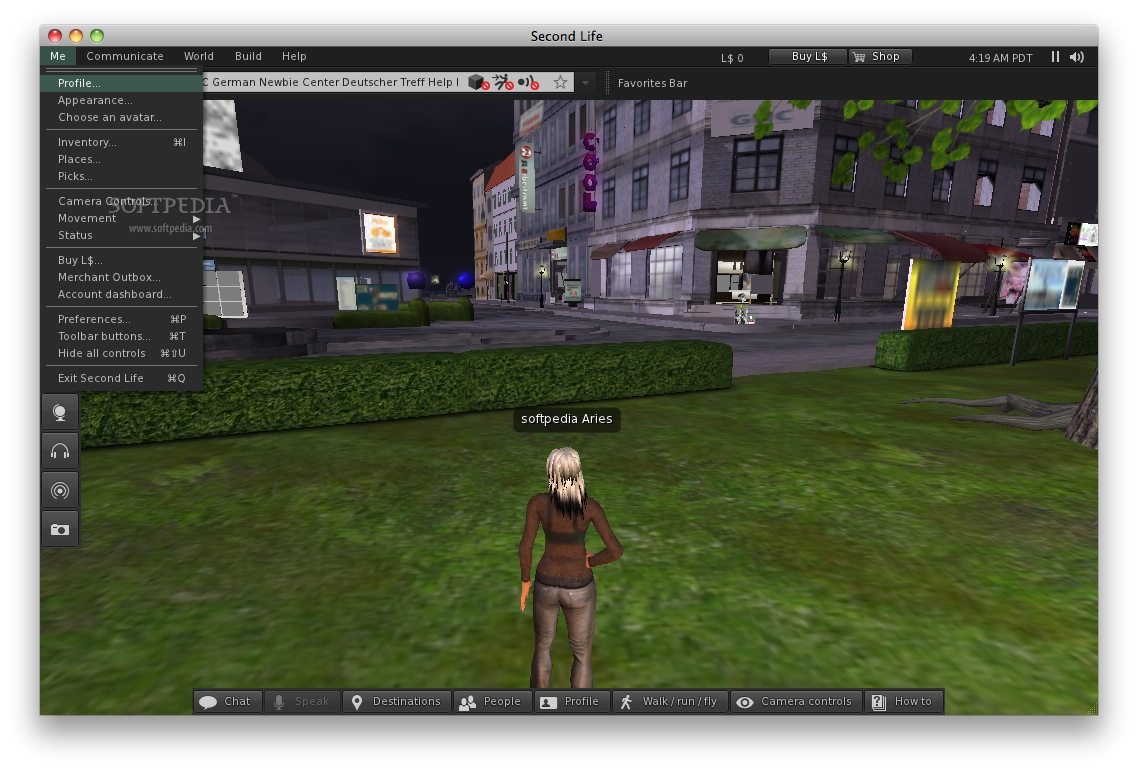This screenshot has height=770, width=1138.
Task: Click the Favorites Bar label
Action: point(652,83)
